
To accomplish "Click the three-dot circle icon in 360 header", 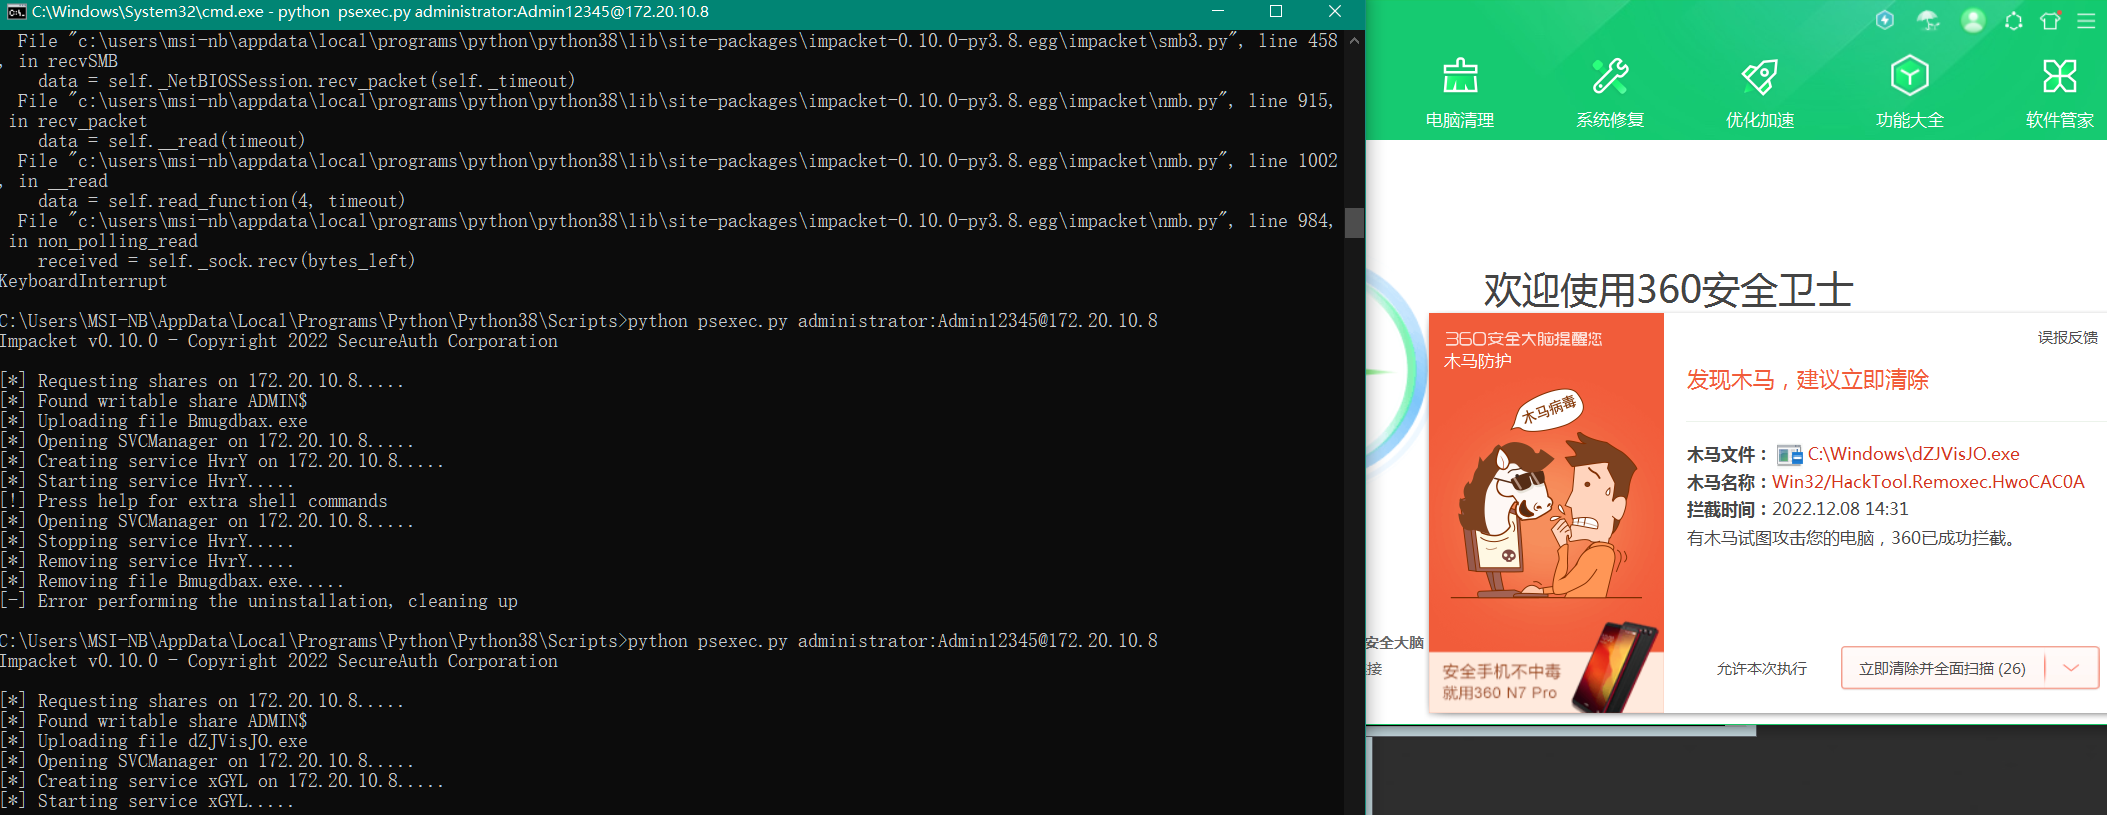I will click(x=2013, y=20).
